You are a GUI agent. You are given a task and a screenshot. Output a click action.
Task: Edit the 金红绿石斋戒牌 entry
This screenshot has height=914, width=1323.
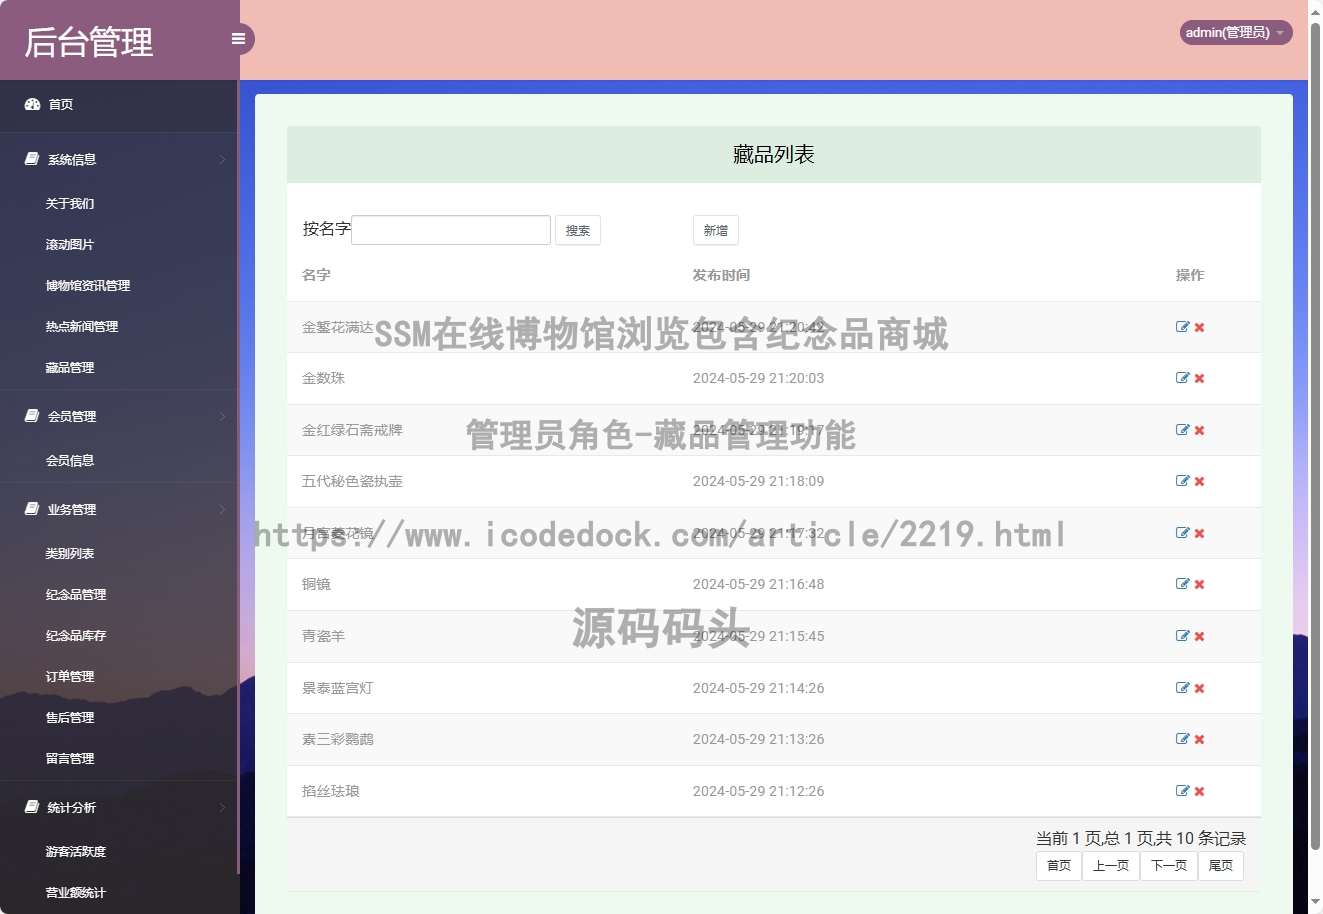[1183, 430]
